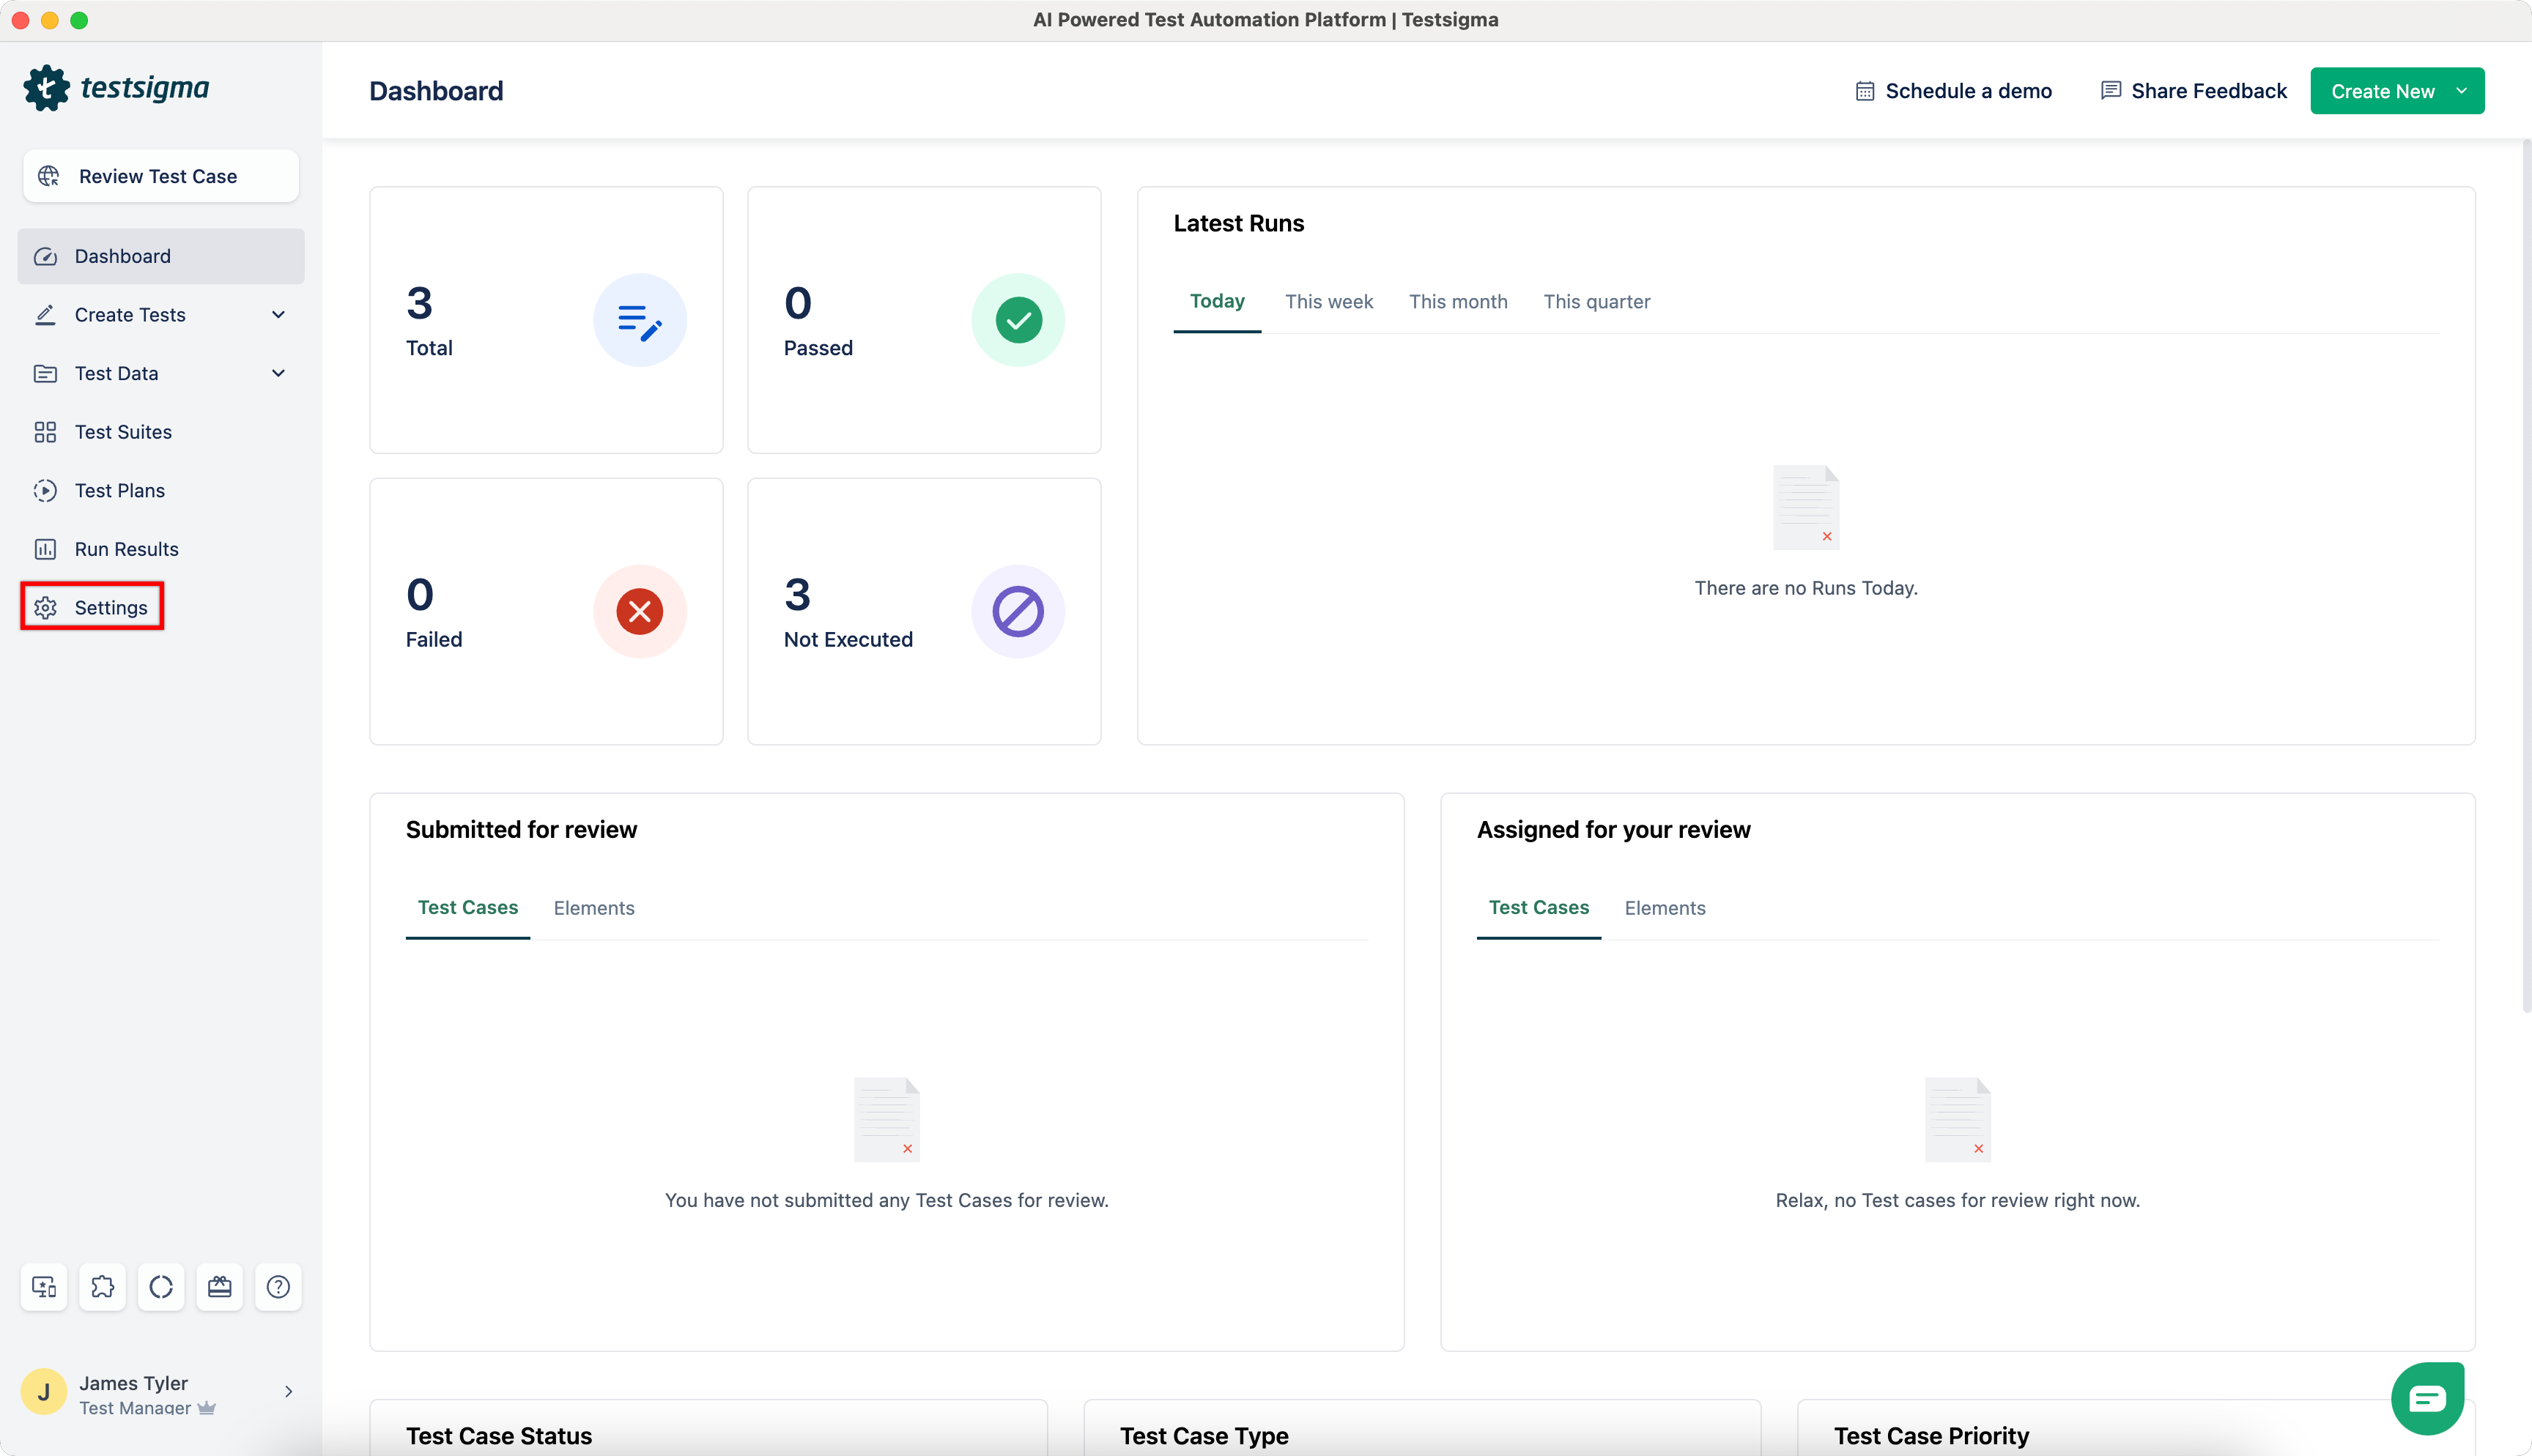Open the Create New dropdown arrow
Screen dimensions: 2532x1456
point(2461,91)
